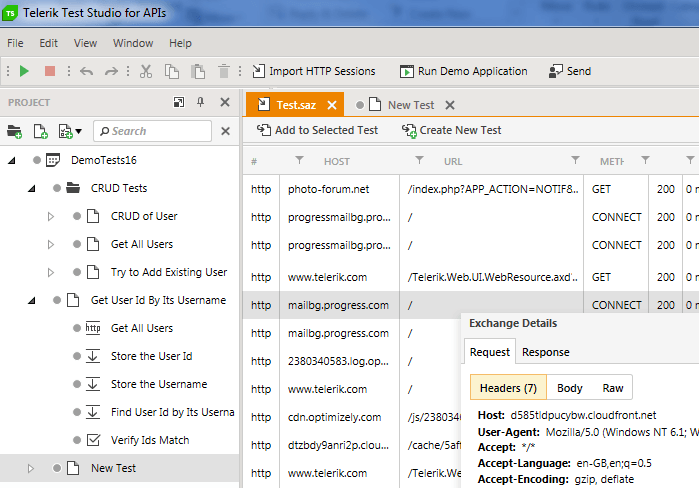This screenshot has width=699, height=488.
Task: Select the Raw view
Action: coord(613,388)
